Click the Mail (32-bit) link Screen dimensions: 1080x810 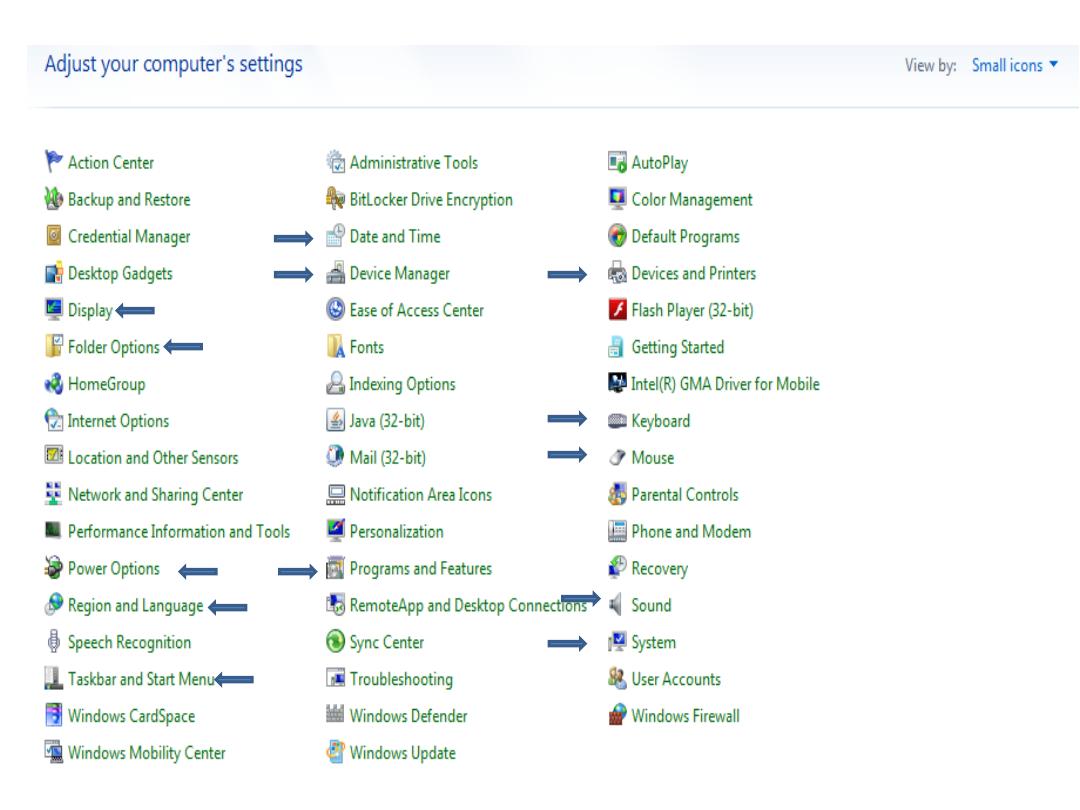pos(388,457)
